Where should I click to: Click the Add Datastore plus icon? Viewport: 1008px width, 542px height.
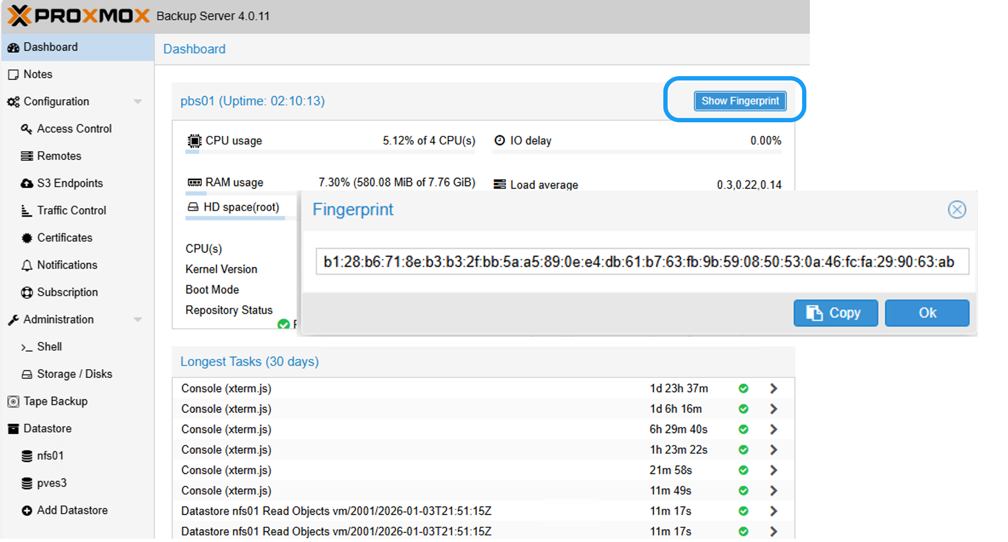[27, 511]
